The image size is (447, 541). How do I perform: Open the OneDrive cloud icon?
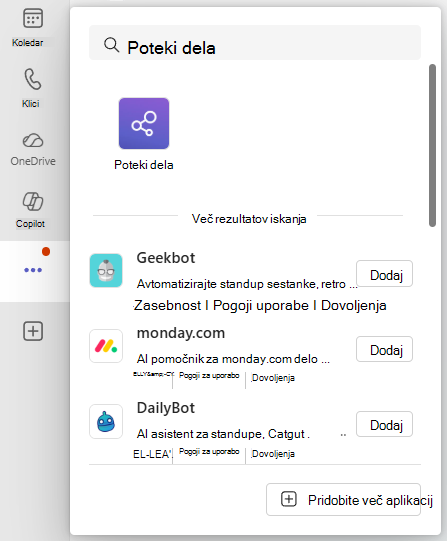(33, 140)
